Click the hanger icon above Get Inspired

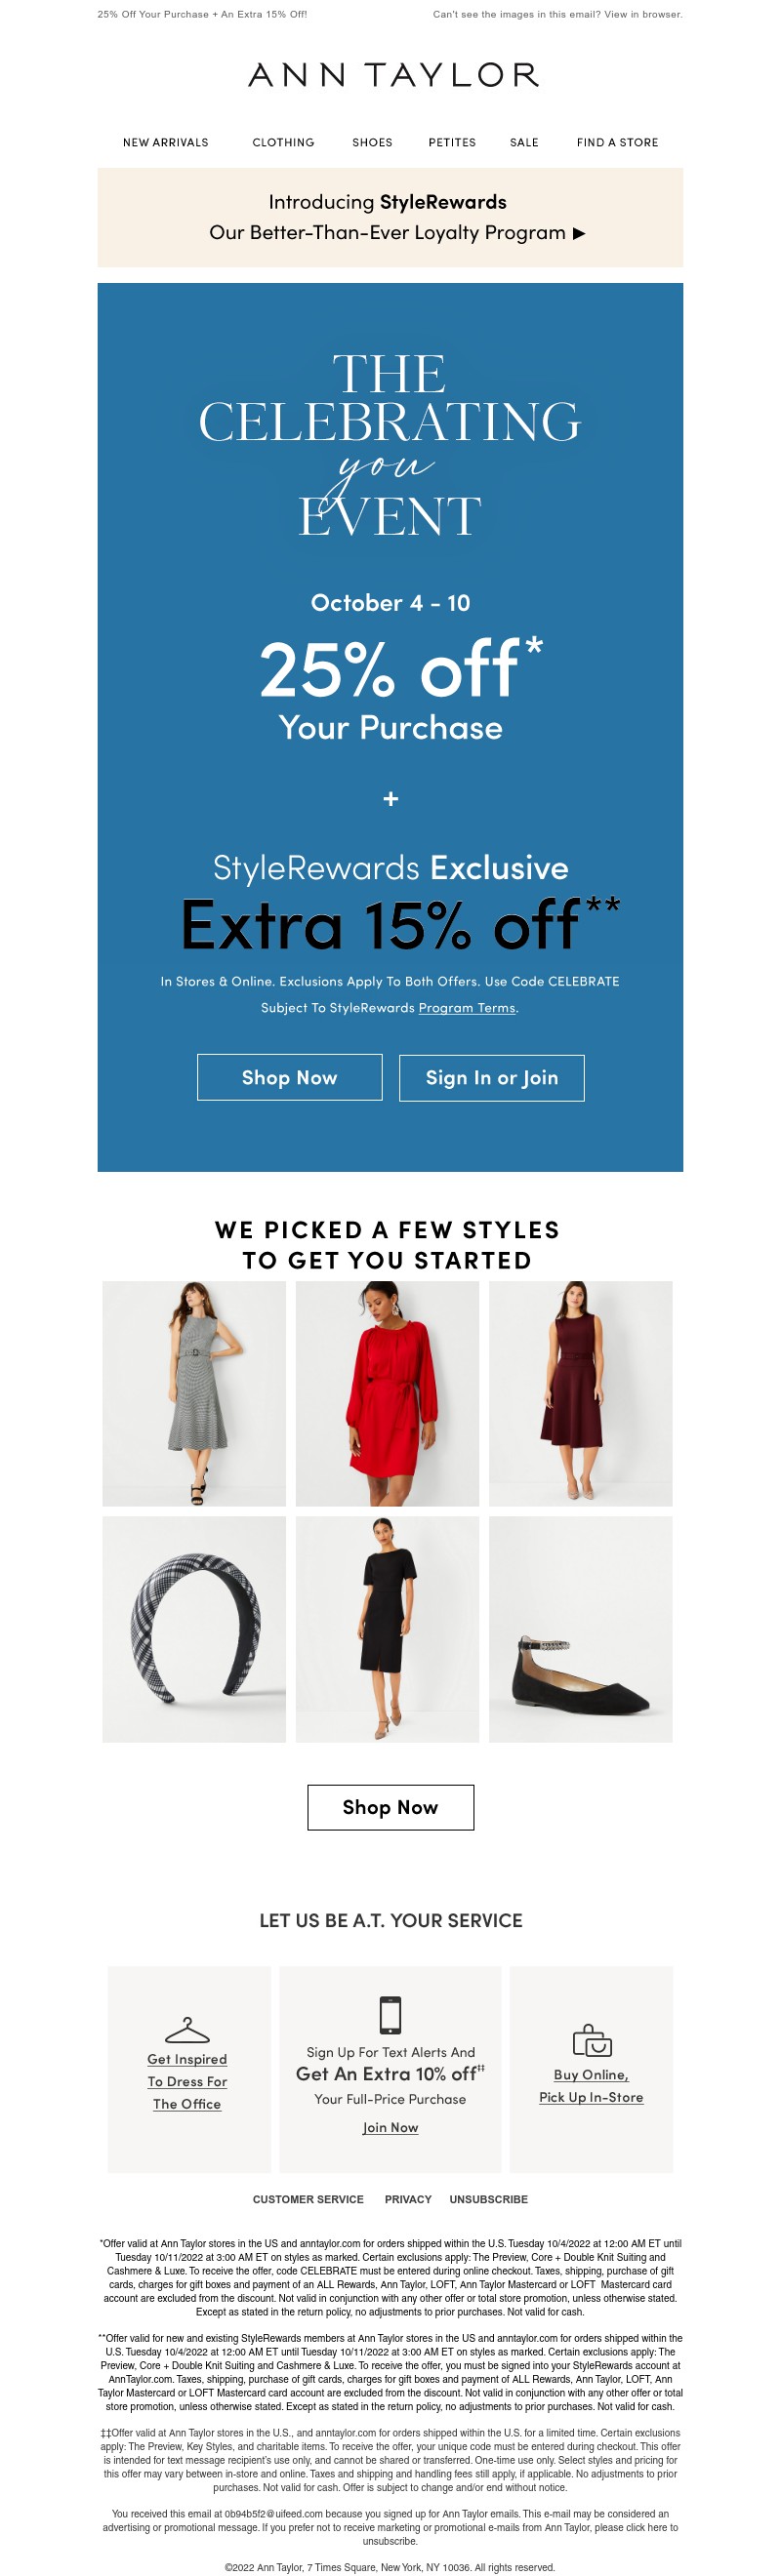tap(187, 2030)
